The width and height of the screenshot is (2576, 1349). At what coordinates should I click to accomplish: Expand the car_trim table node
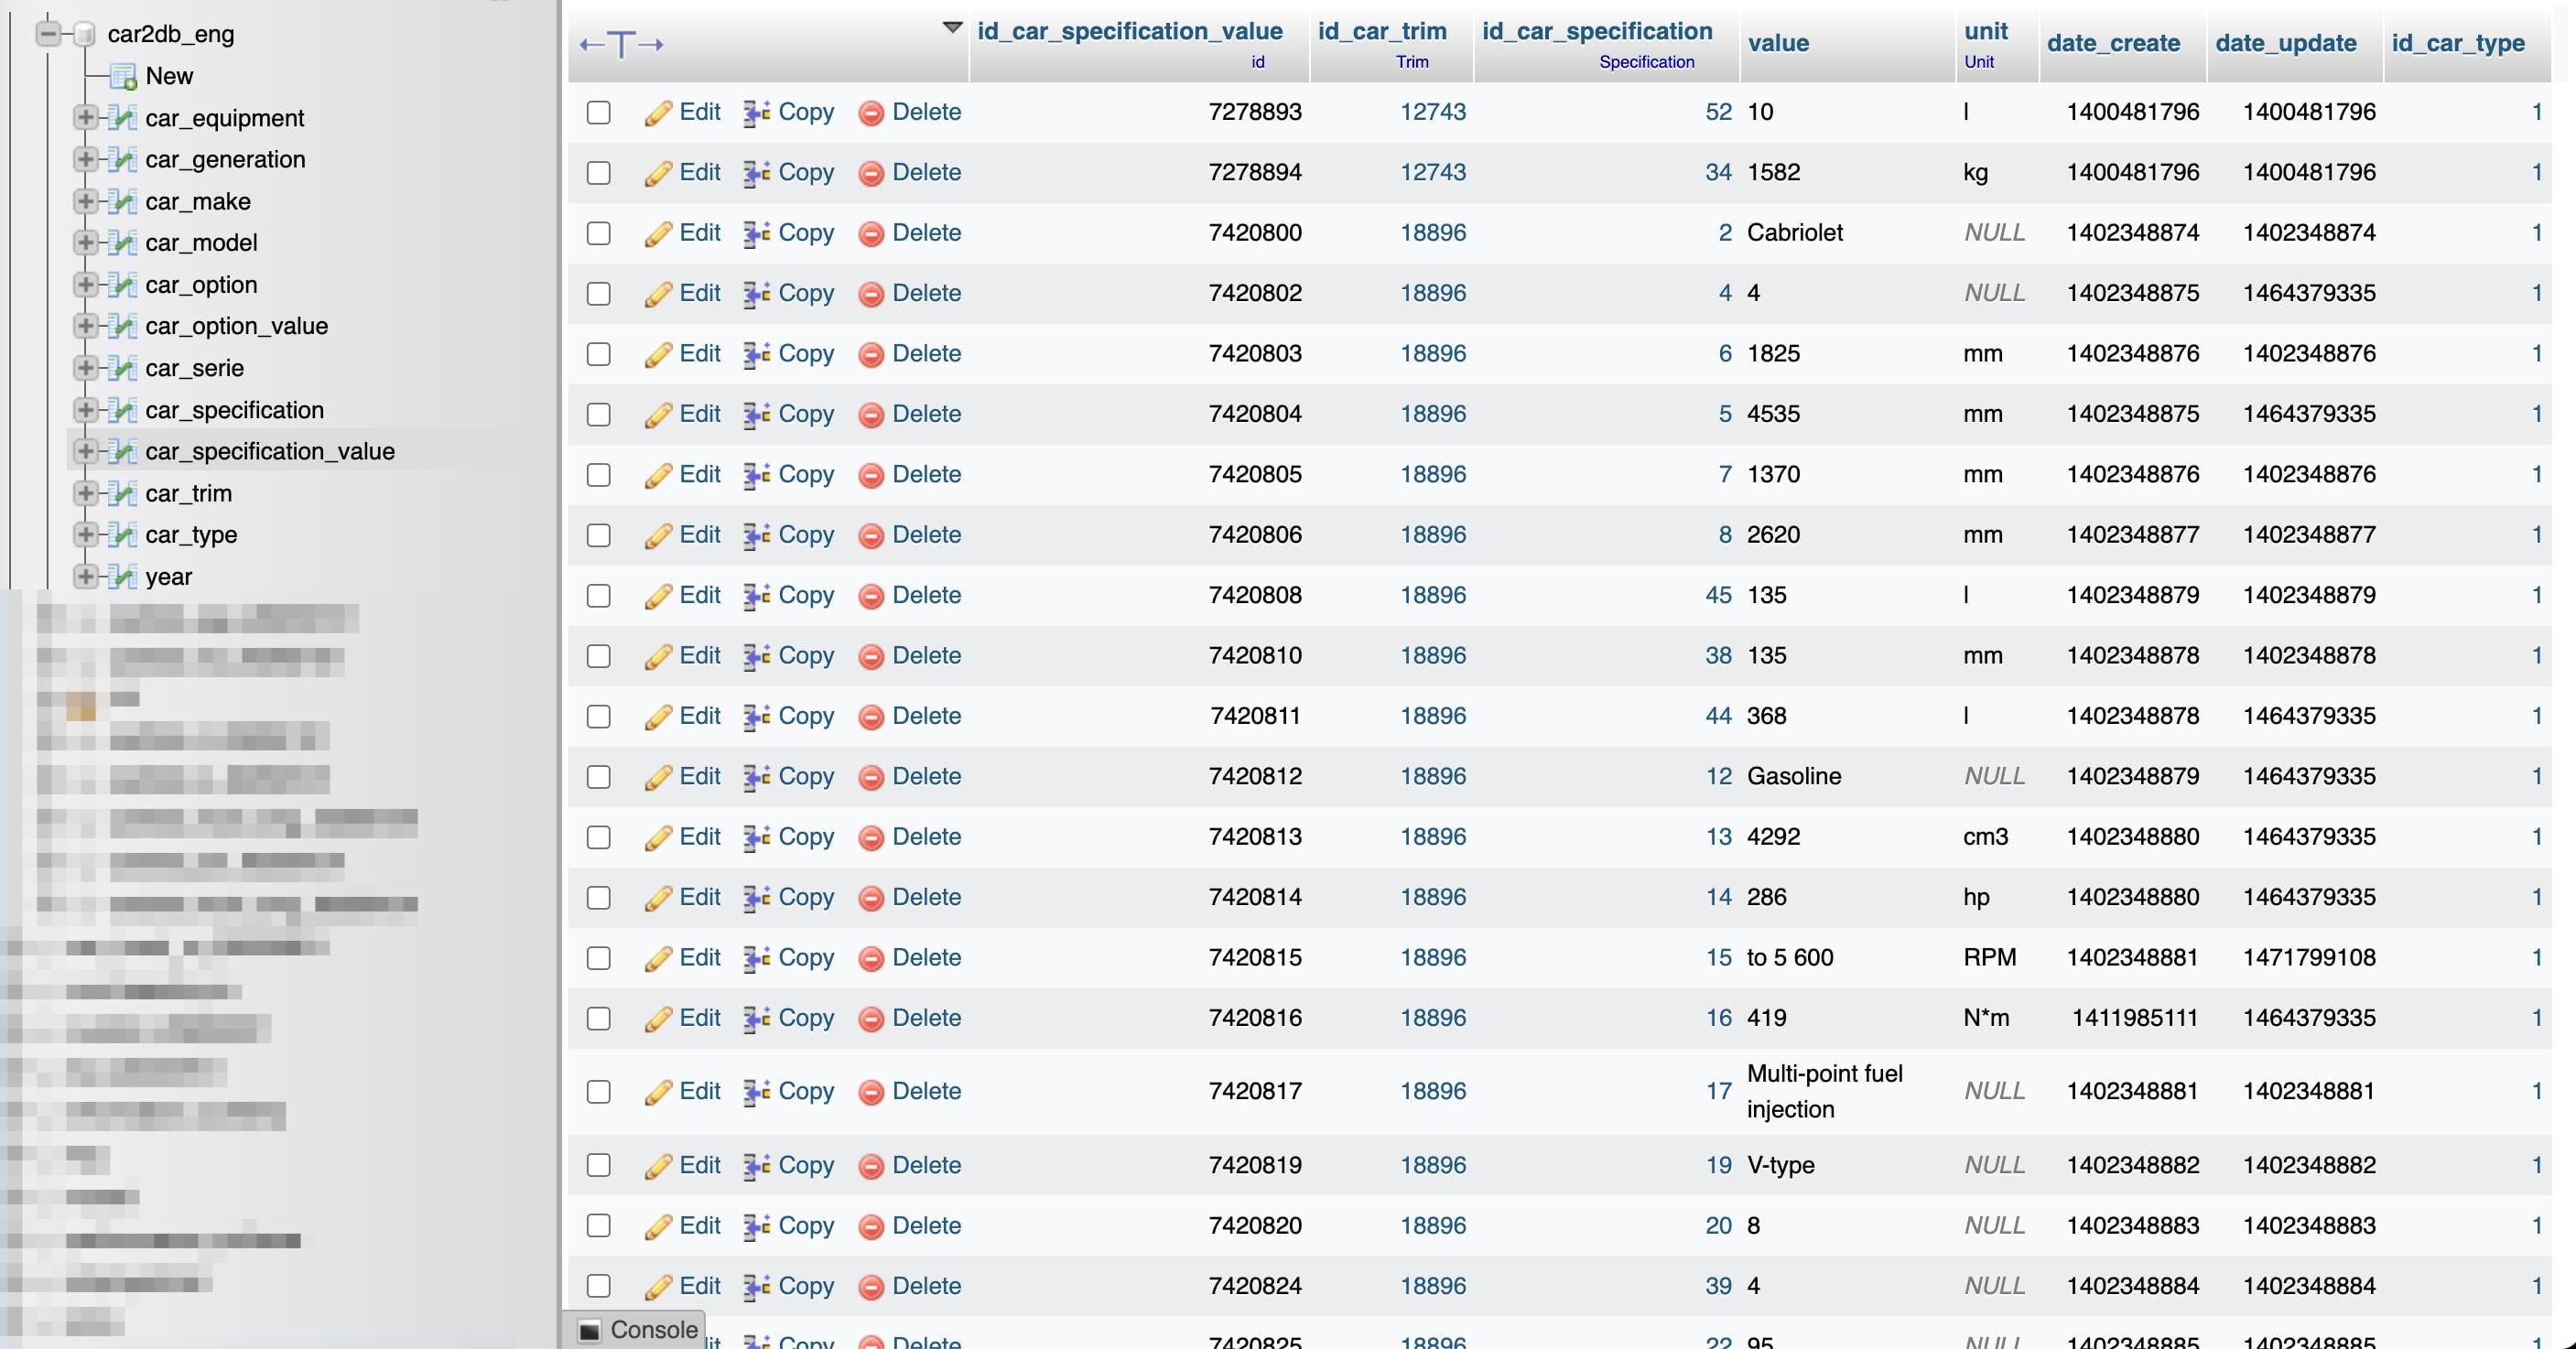point(85,493)
